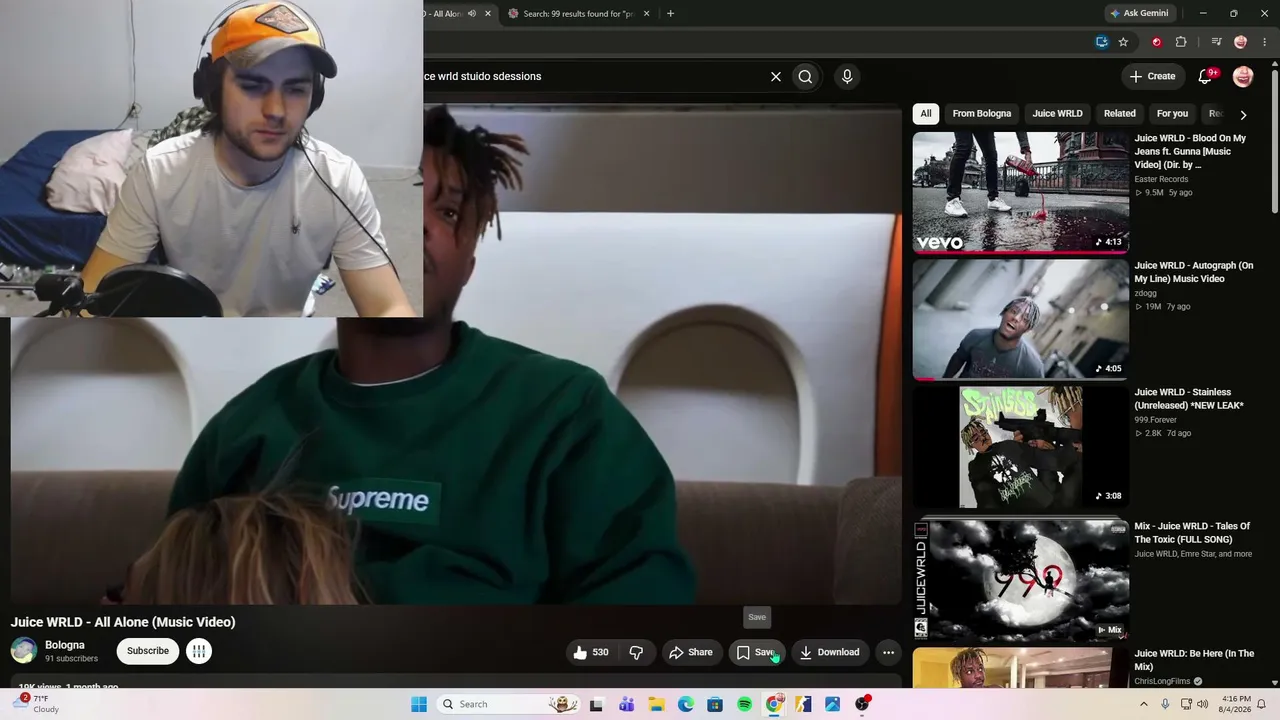Open the taskbar clock and date

pos(1236,704)
